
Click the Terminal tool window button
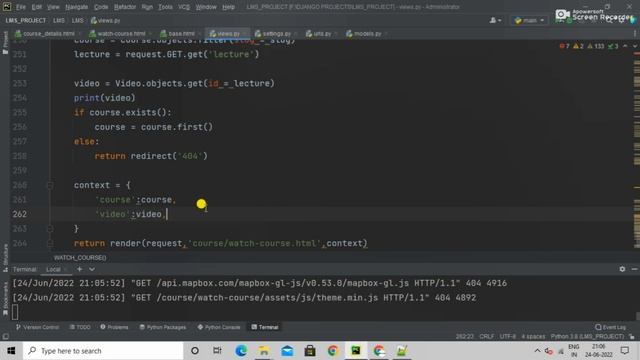pyautogui.click(x=265, y=327)
